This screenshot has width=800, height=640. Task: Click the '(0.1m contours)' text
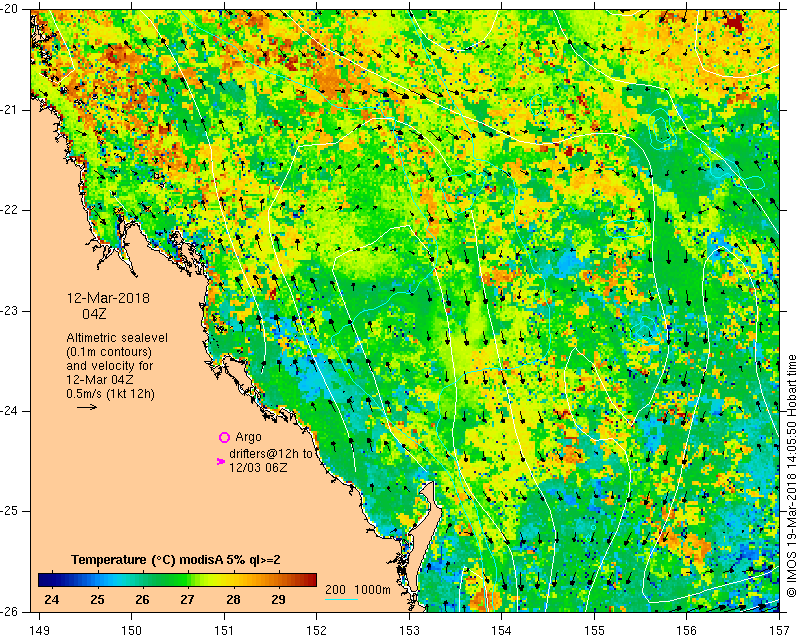109,352
